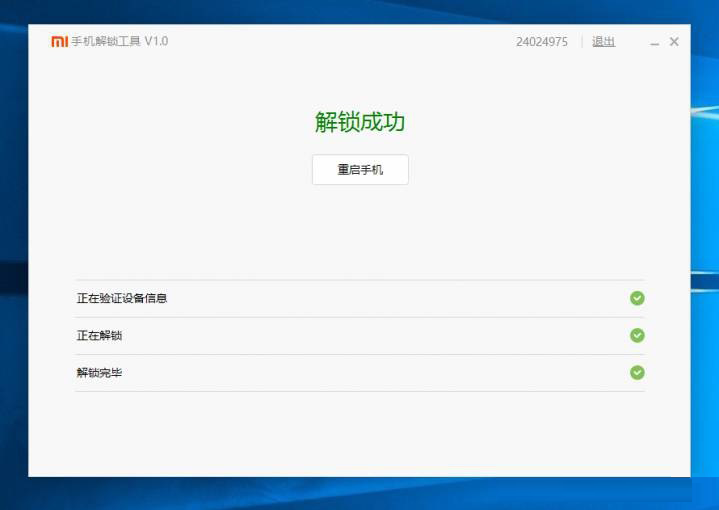719x510 pixels.
Task: Select the 正在验证设备信息 status text
Action: point(122,298)
